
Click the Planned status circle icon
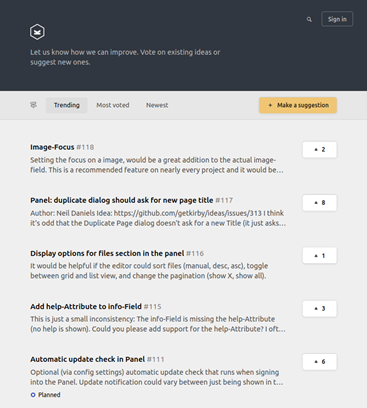coord(33,395)
